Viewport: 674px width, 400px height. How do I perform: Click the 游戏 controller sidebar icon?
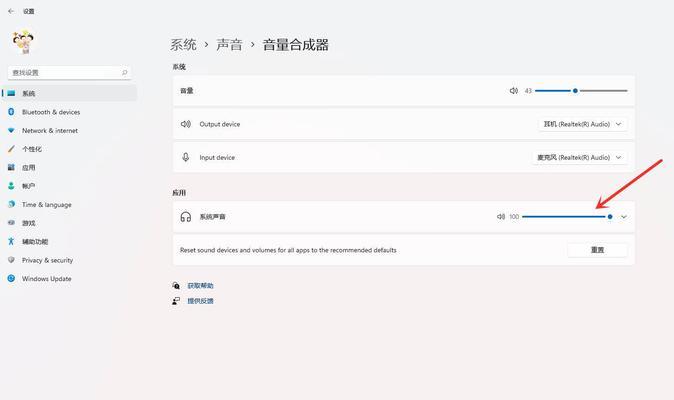(11, 223)
